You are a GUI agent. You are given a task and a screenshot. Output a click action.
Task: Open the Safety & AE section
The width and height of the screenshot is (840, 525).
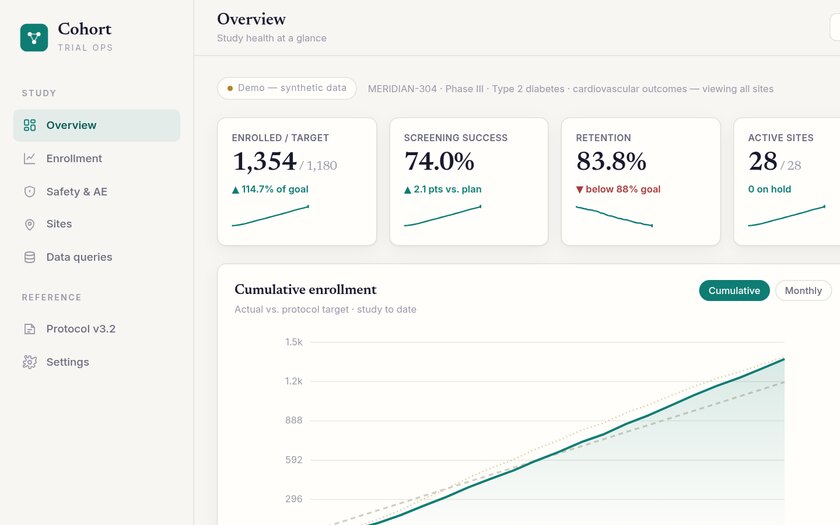click(x=96, y=192)
